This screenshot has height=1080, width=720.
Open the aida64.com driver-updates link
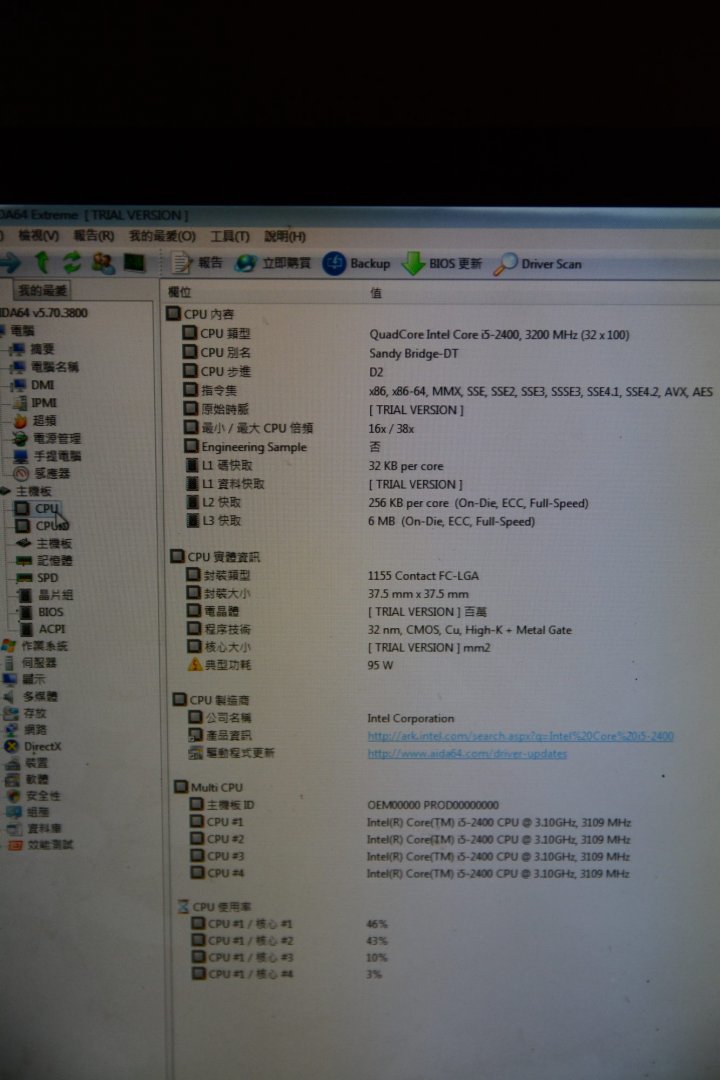tap(466, 754)
